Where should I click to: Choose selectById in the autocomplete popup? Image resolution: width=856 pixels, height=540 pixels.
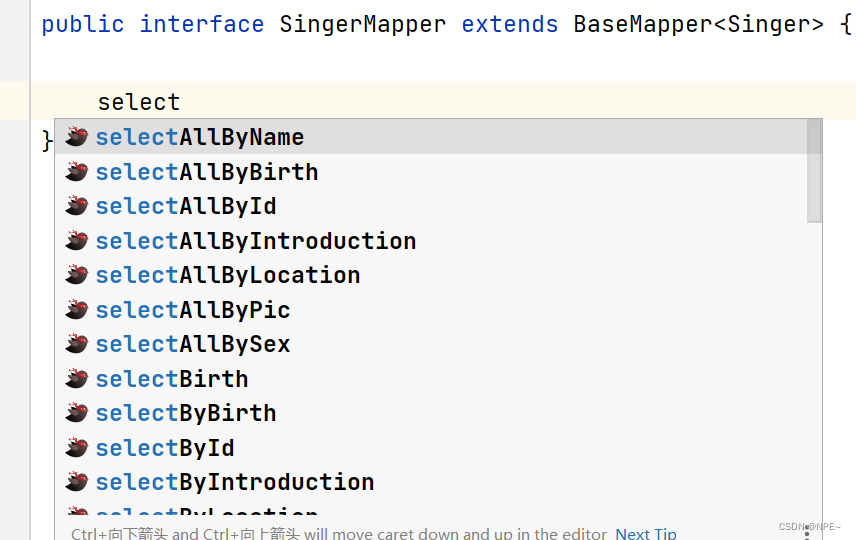[431, 448]
